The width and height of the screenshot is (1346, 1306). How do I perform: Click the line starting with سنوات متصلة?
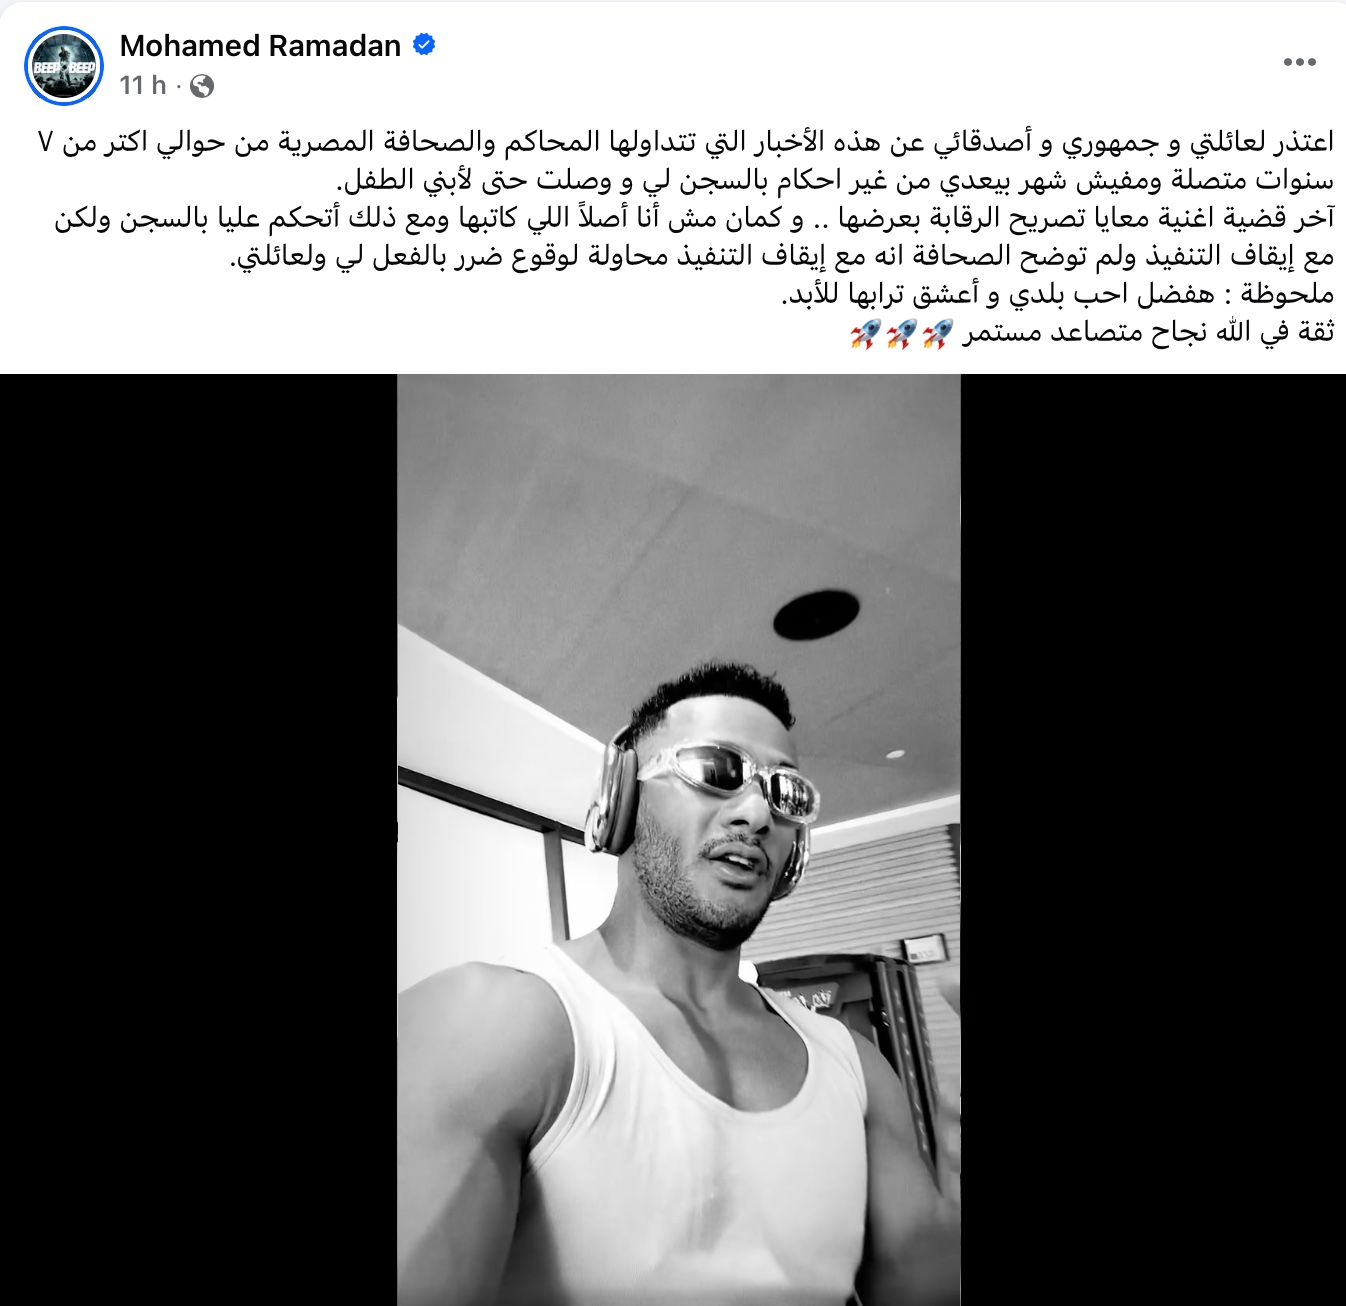pos(835,181)
